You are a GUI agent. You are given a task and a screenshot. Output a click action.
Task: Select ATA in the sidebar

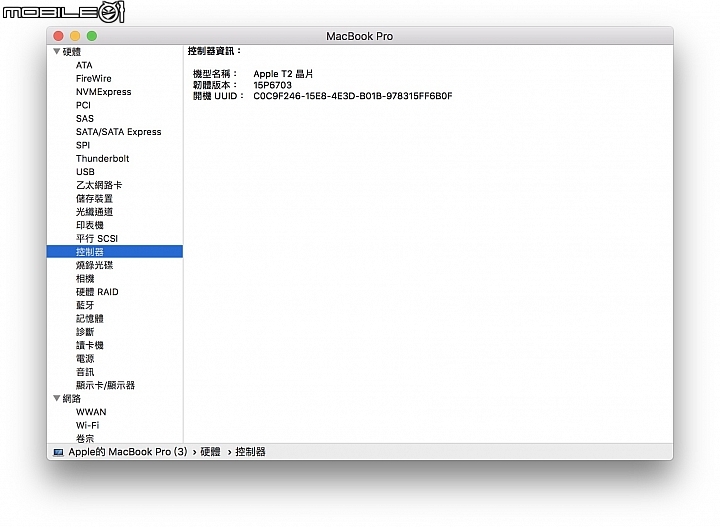click(x=84, y=65)
